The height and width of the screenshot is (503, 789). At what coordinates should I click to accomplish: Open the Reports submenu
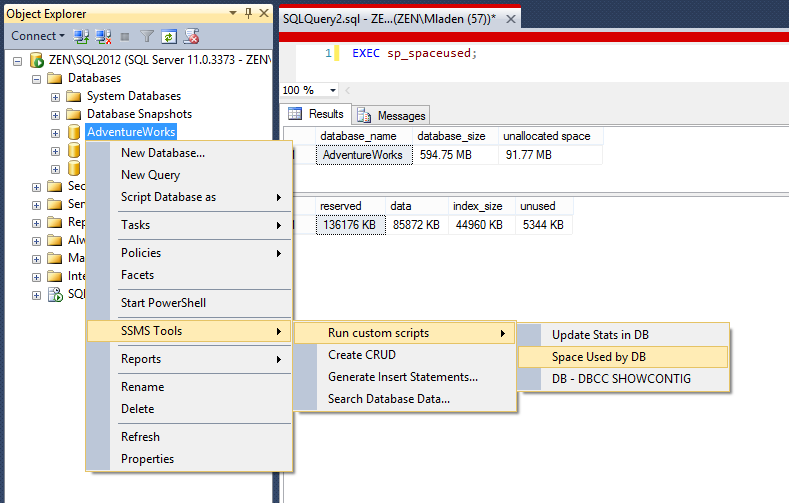coord(189,359)
